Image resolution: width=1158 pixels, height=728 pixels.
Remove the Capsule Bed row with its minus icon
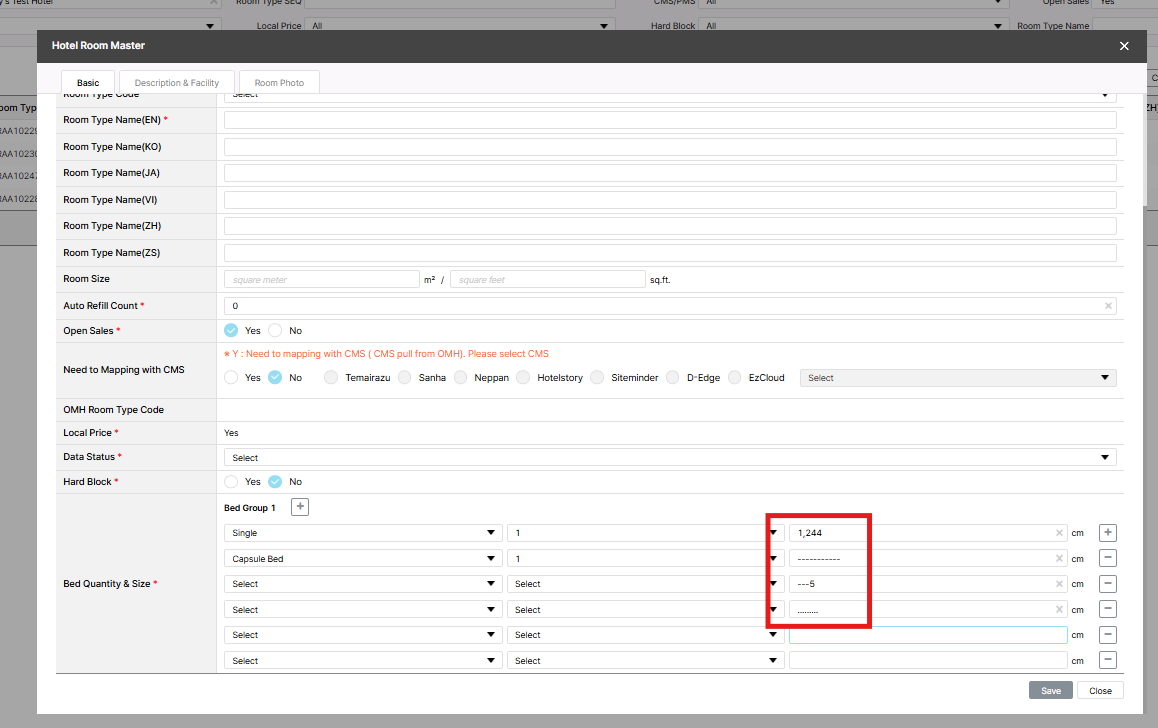coord(1108,558)
